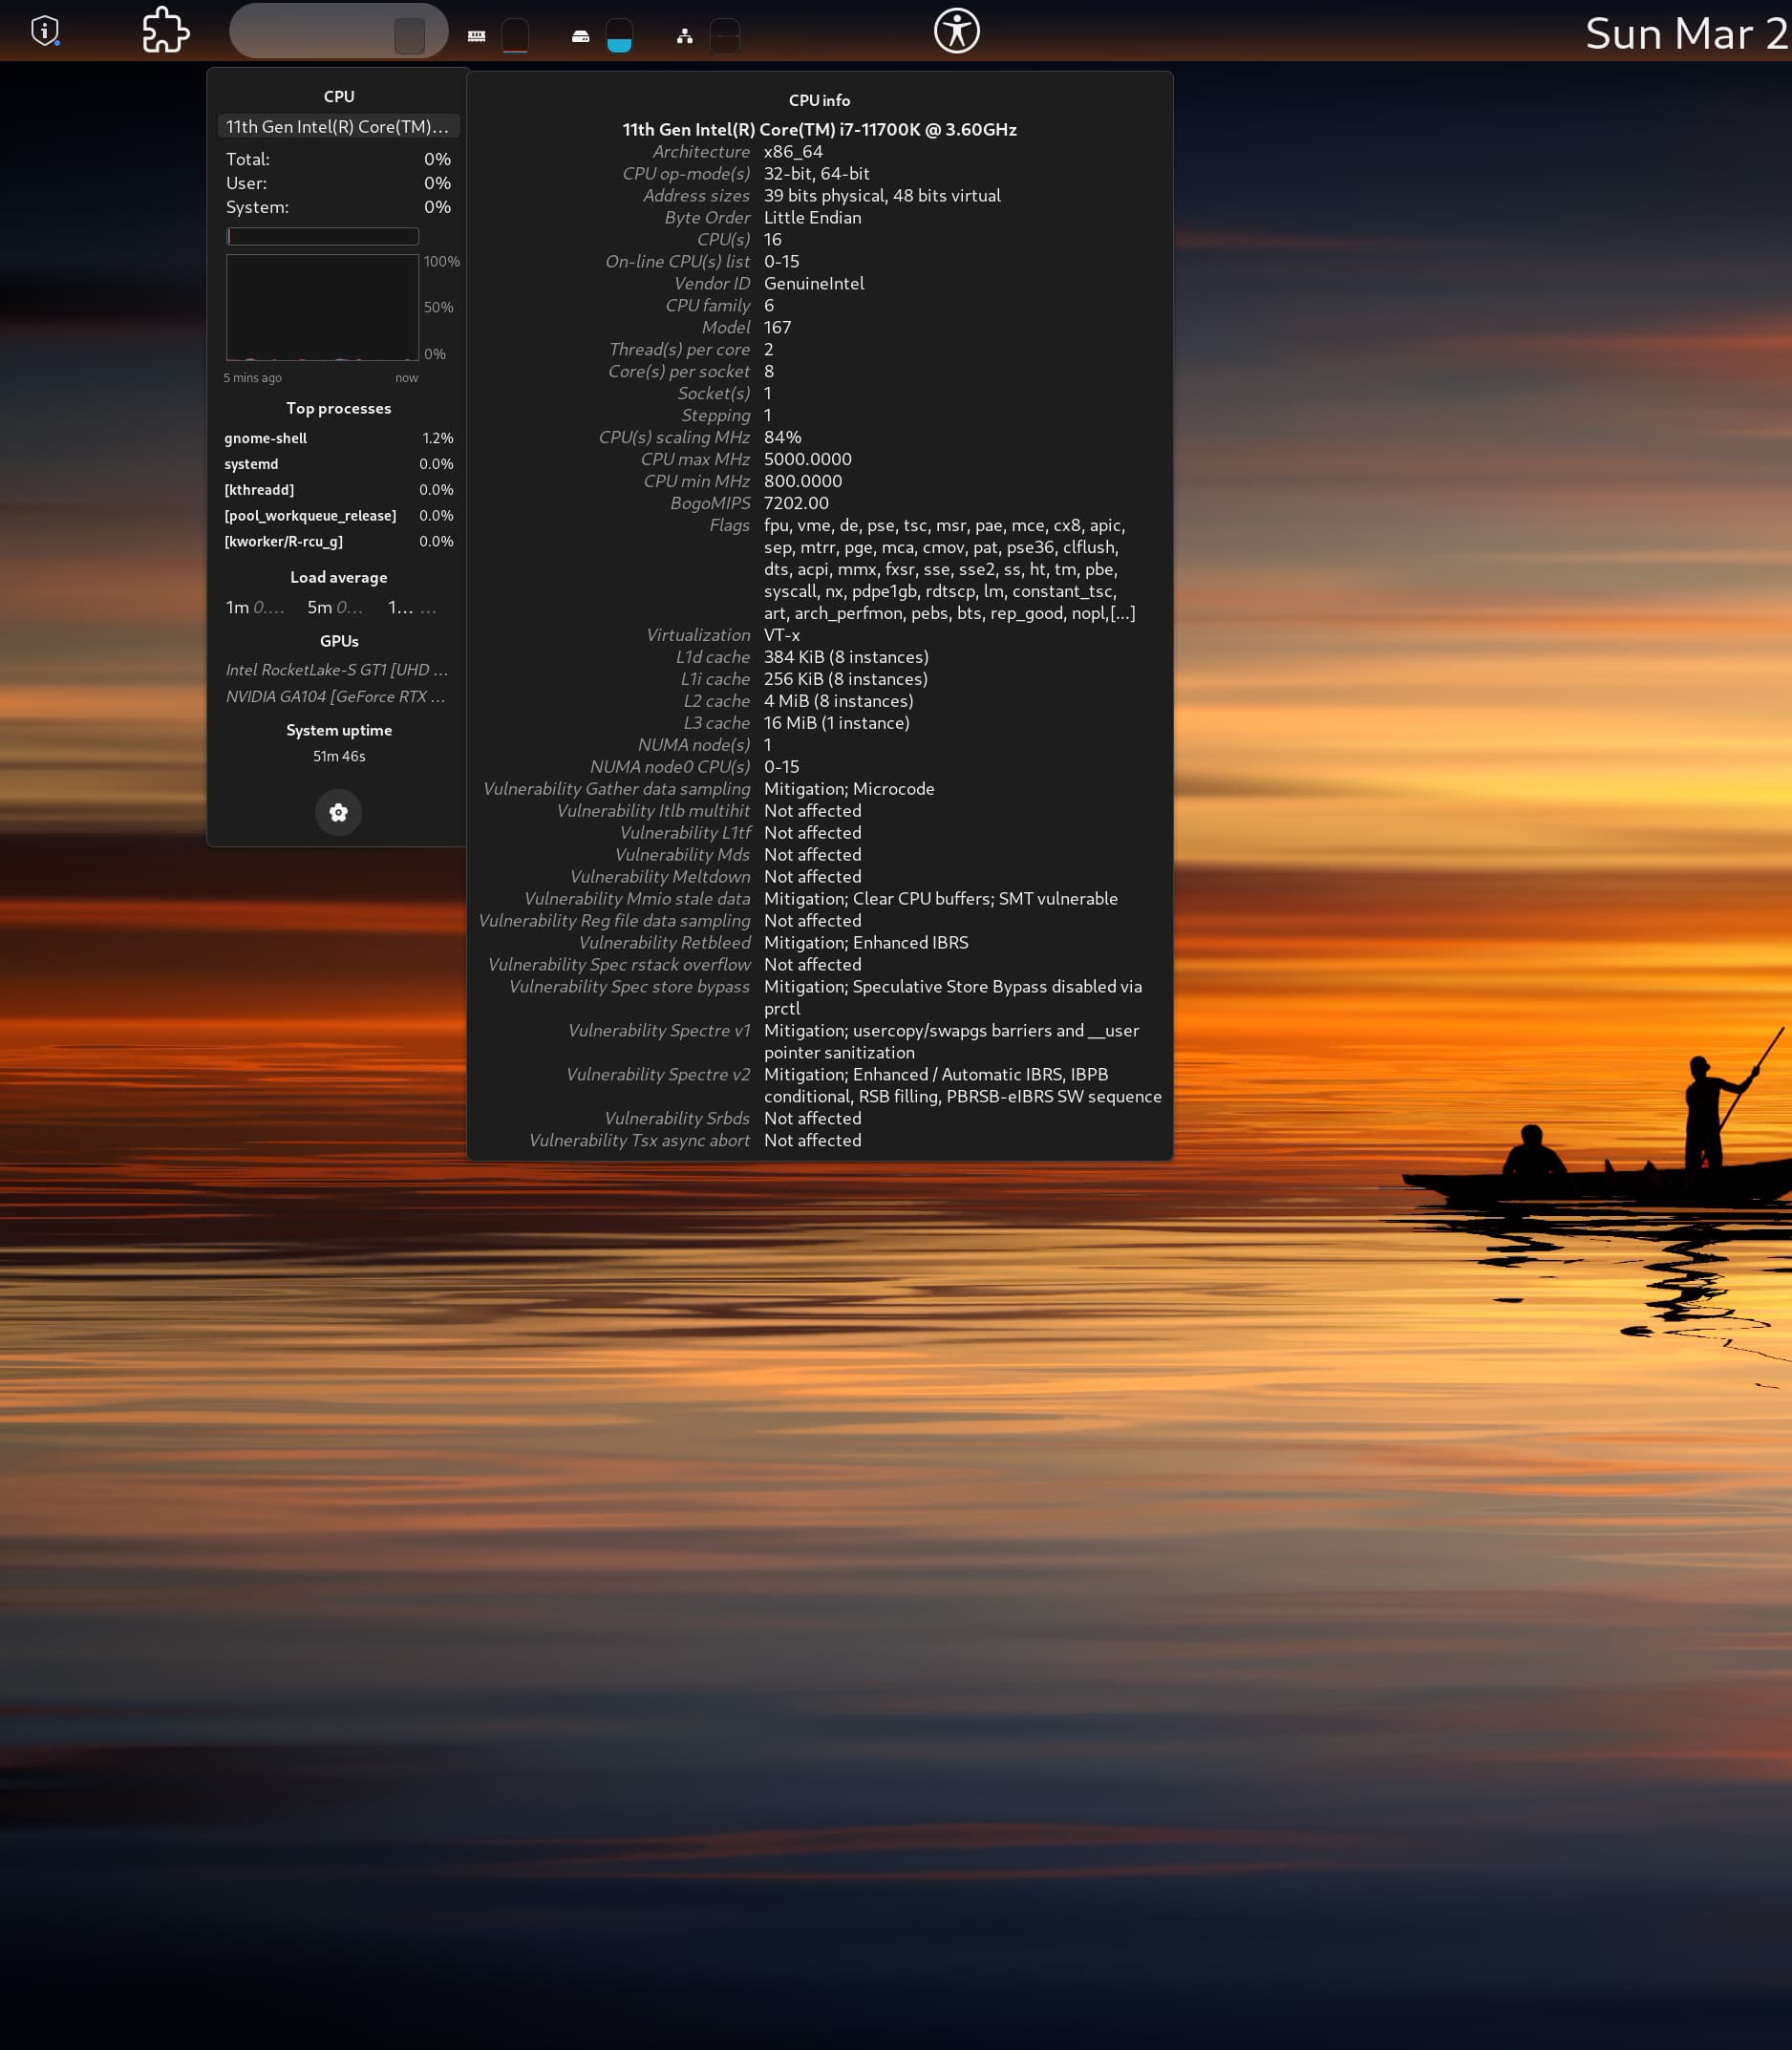
Task: Click the CPU history graph
Action: point(322,307)
